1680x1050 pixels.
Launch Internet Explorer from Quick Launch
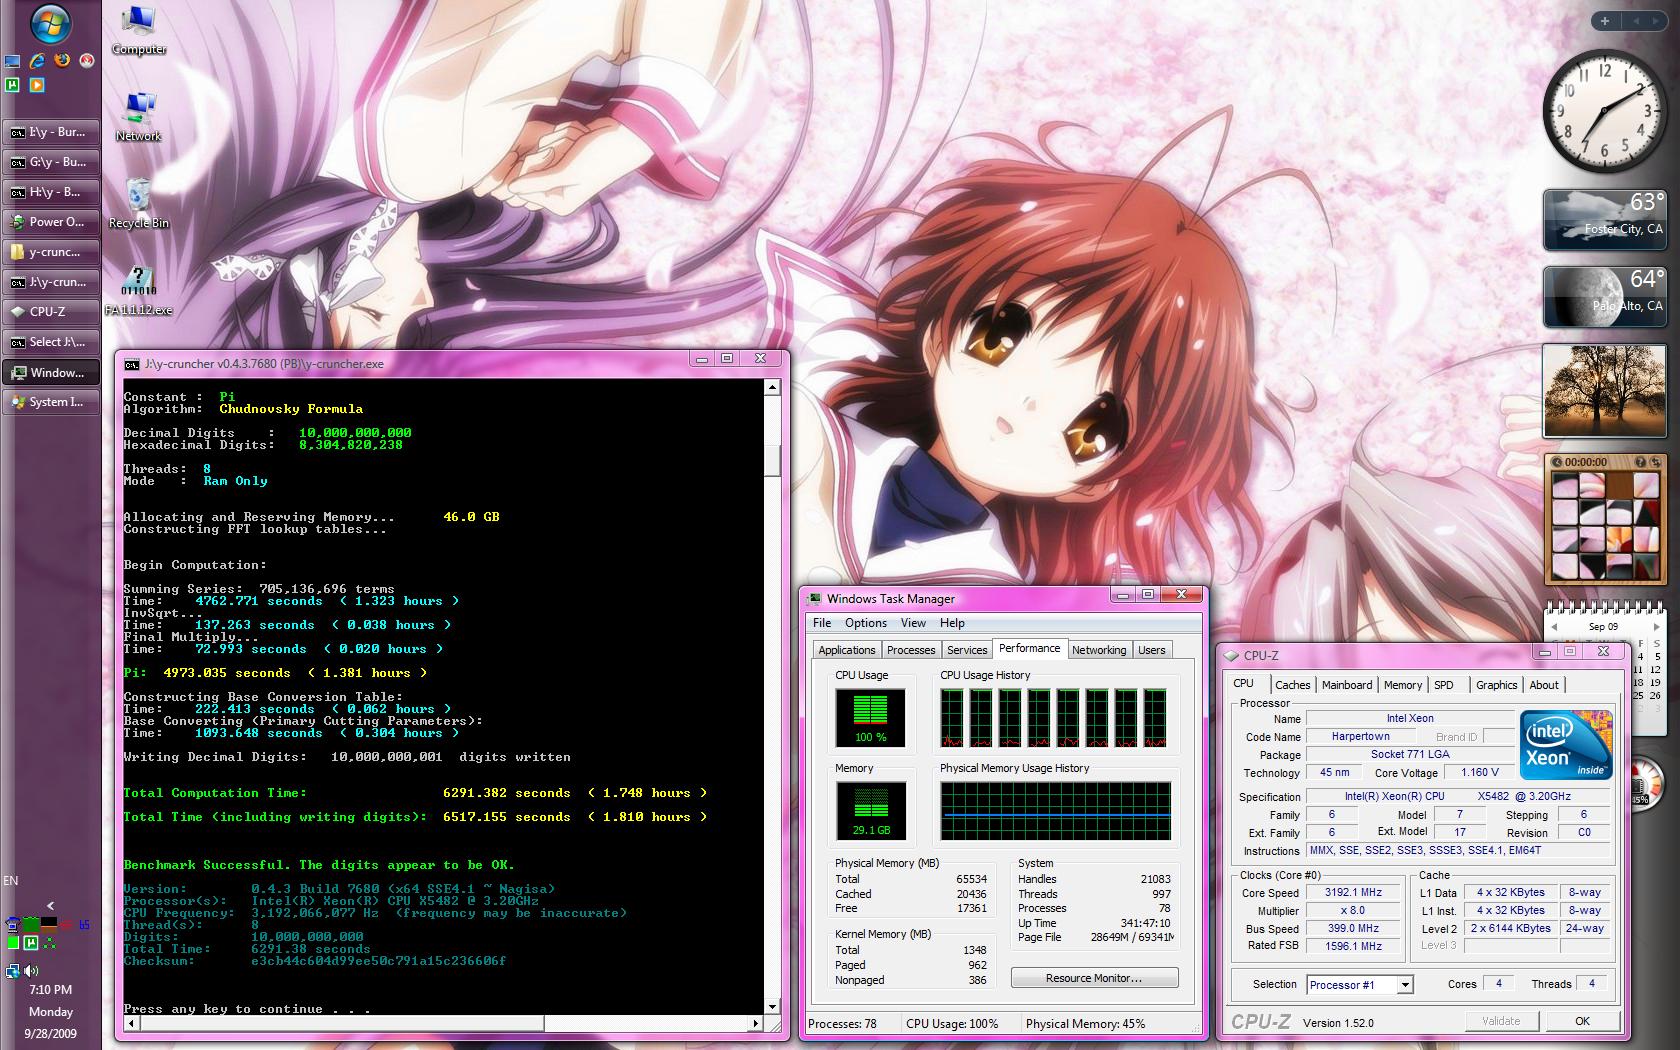point(38,61)
